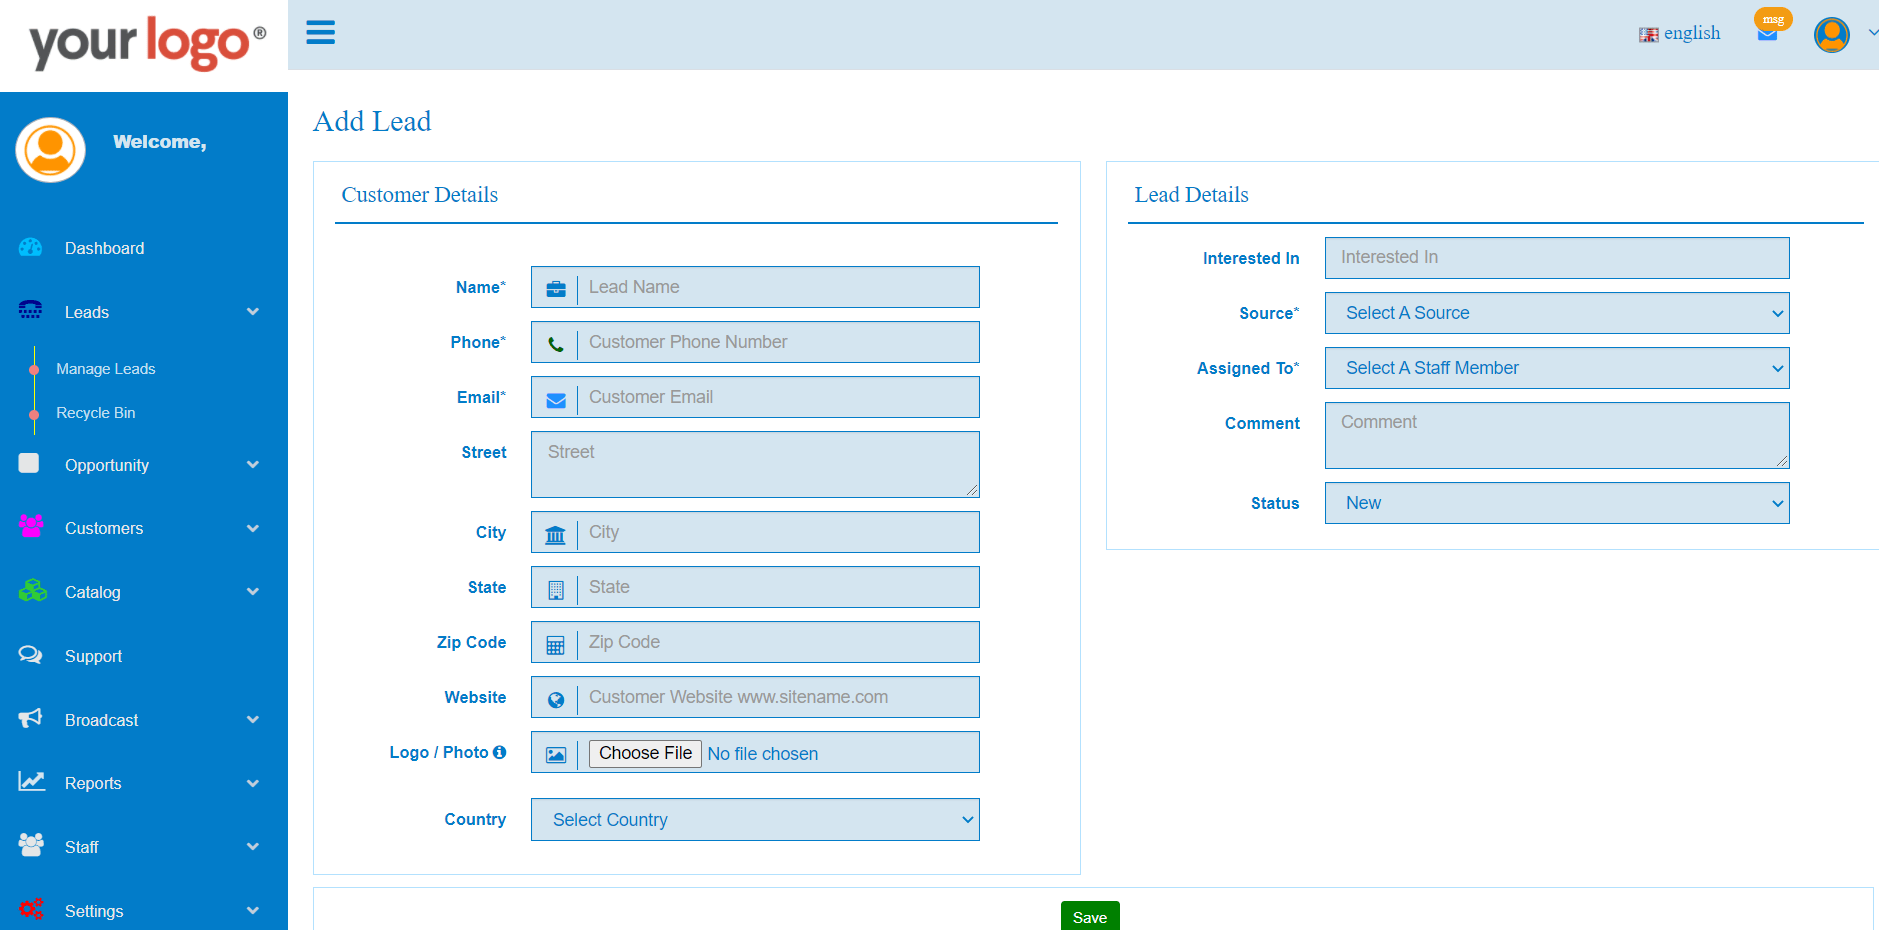The height and width of the screenshot is (930, 1879).
Task: Open the Select A Staff Member dropdown
Action: pyautogui.click(x=1556, y=367)
